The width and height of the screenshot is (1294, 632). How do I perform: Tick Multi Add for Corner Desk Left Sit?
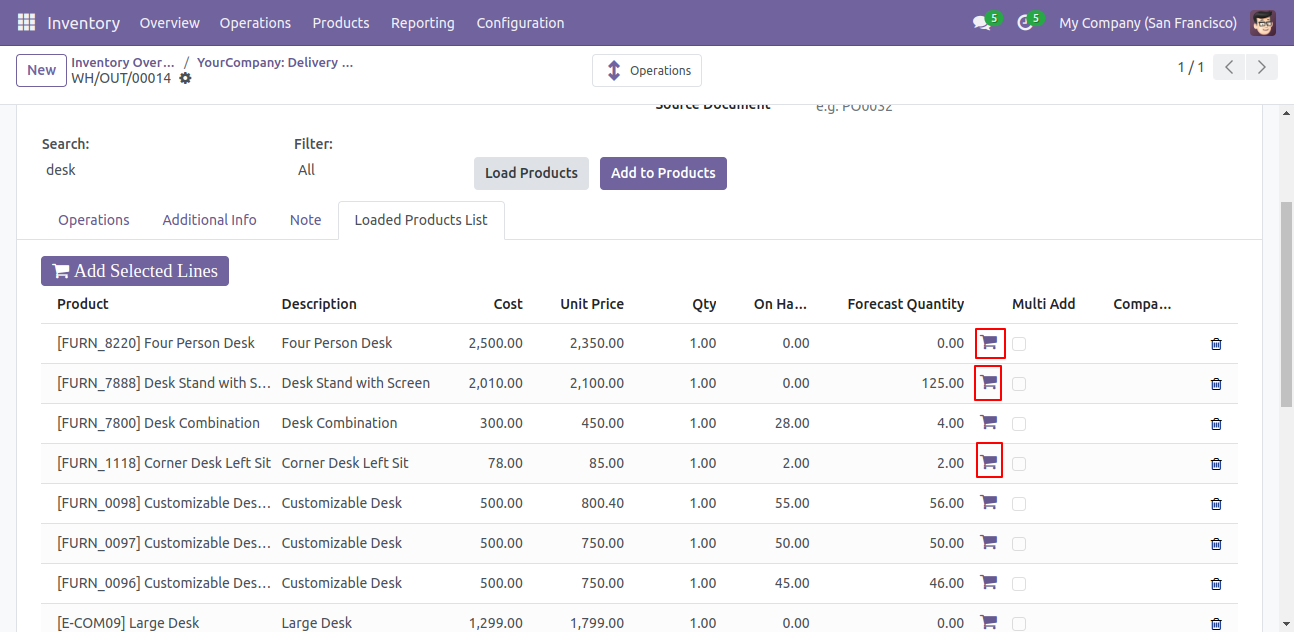coord(1019,464)
